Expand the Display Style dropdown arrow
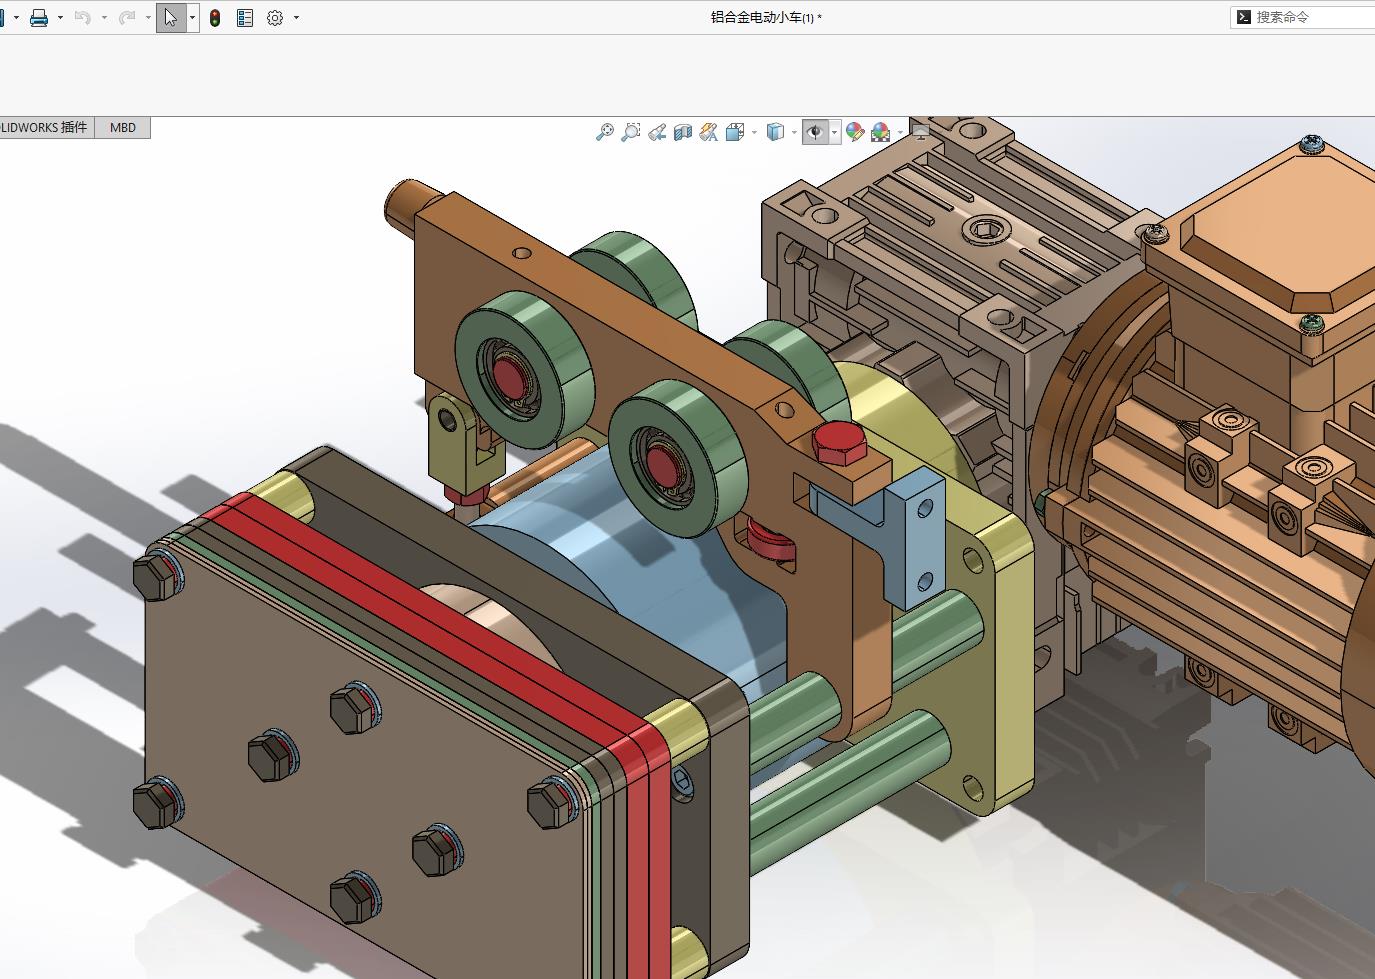Image resolution: width=1375 pixels, height=979 pixels. 794,132
